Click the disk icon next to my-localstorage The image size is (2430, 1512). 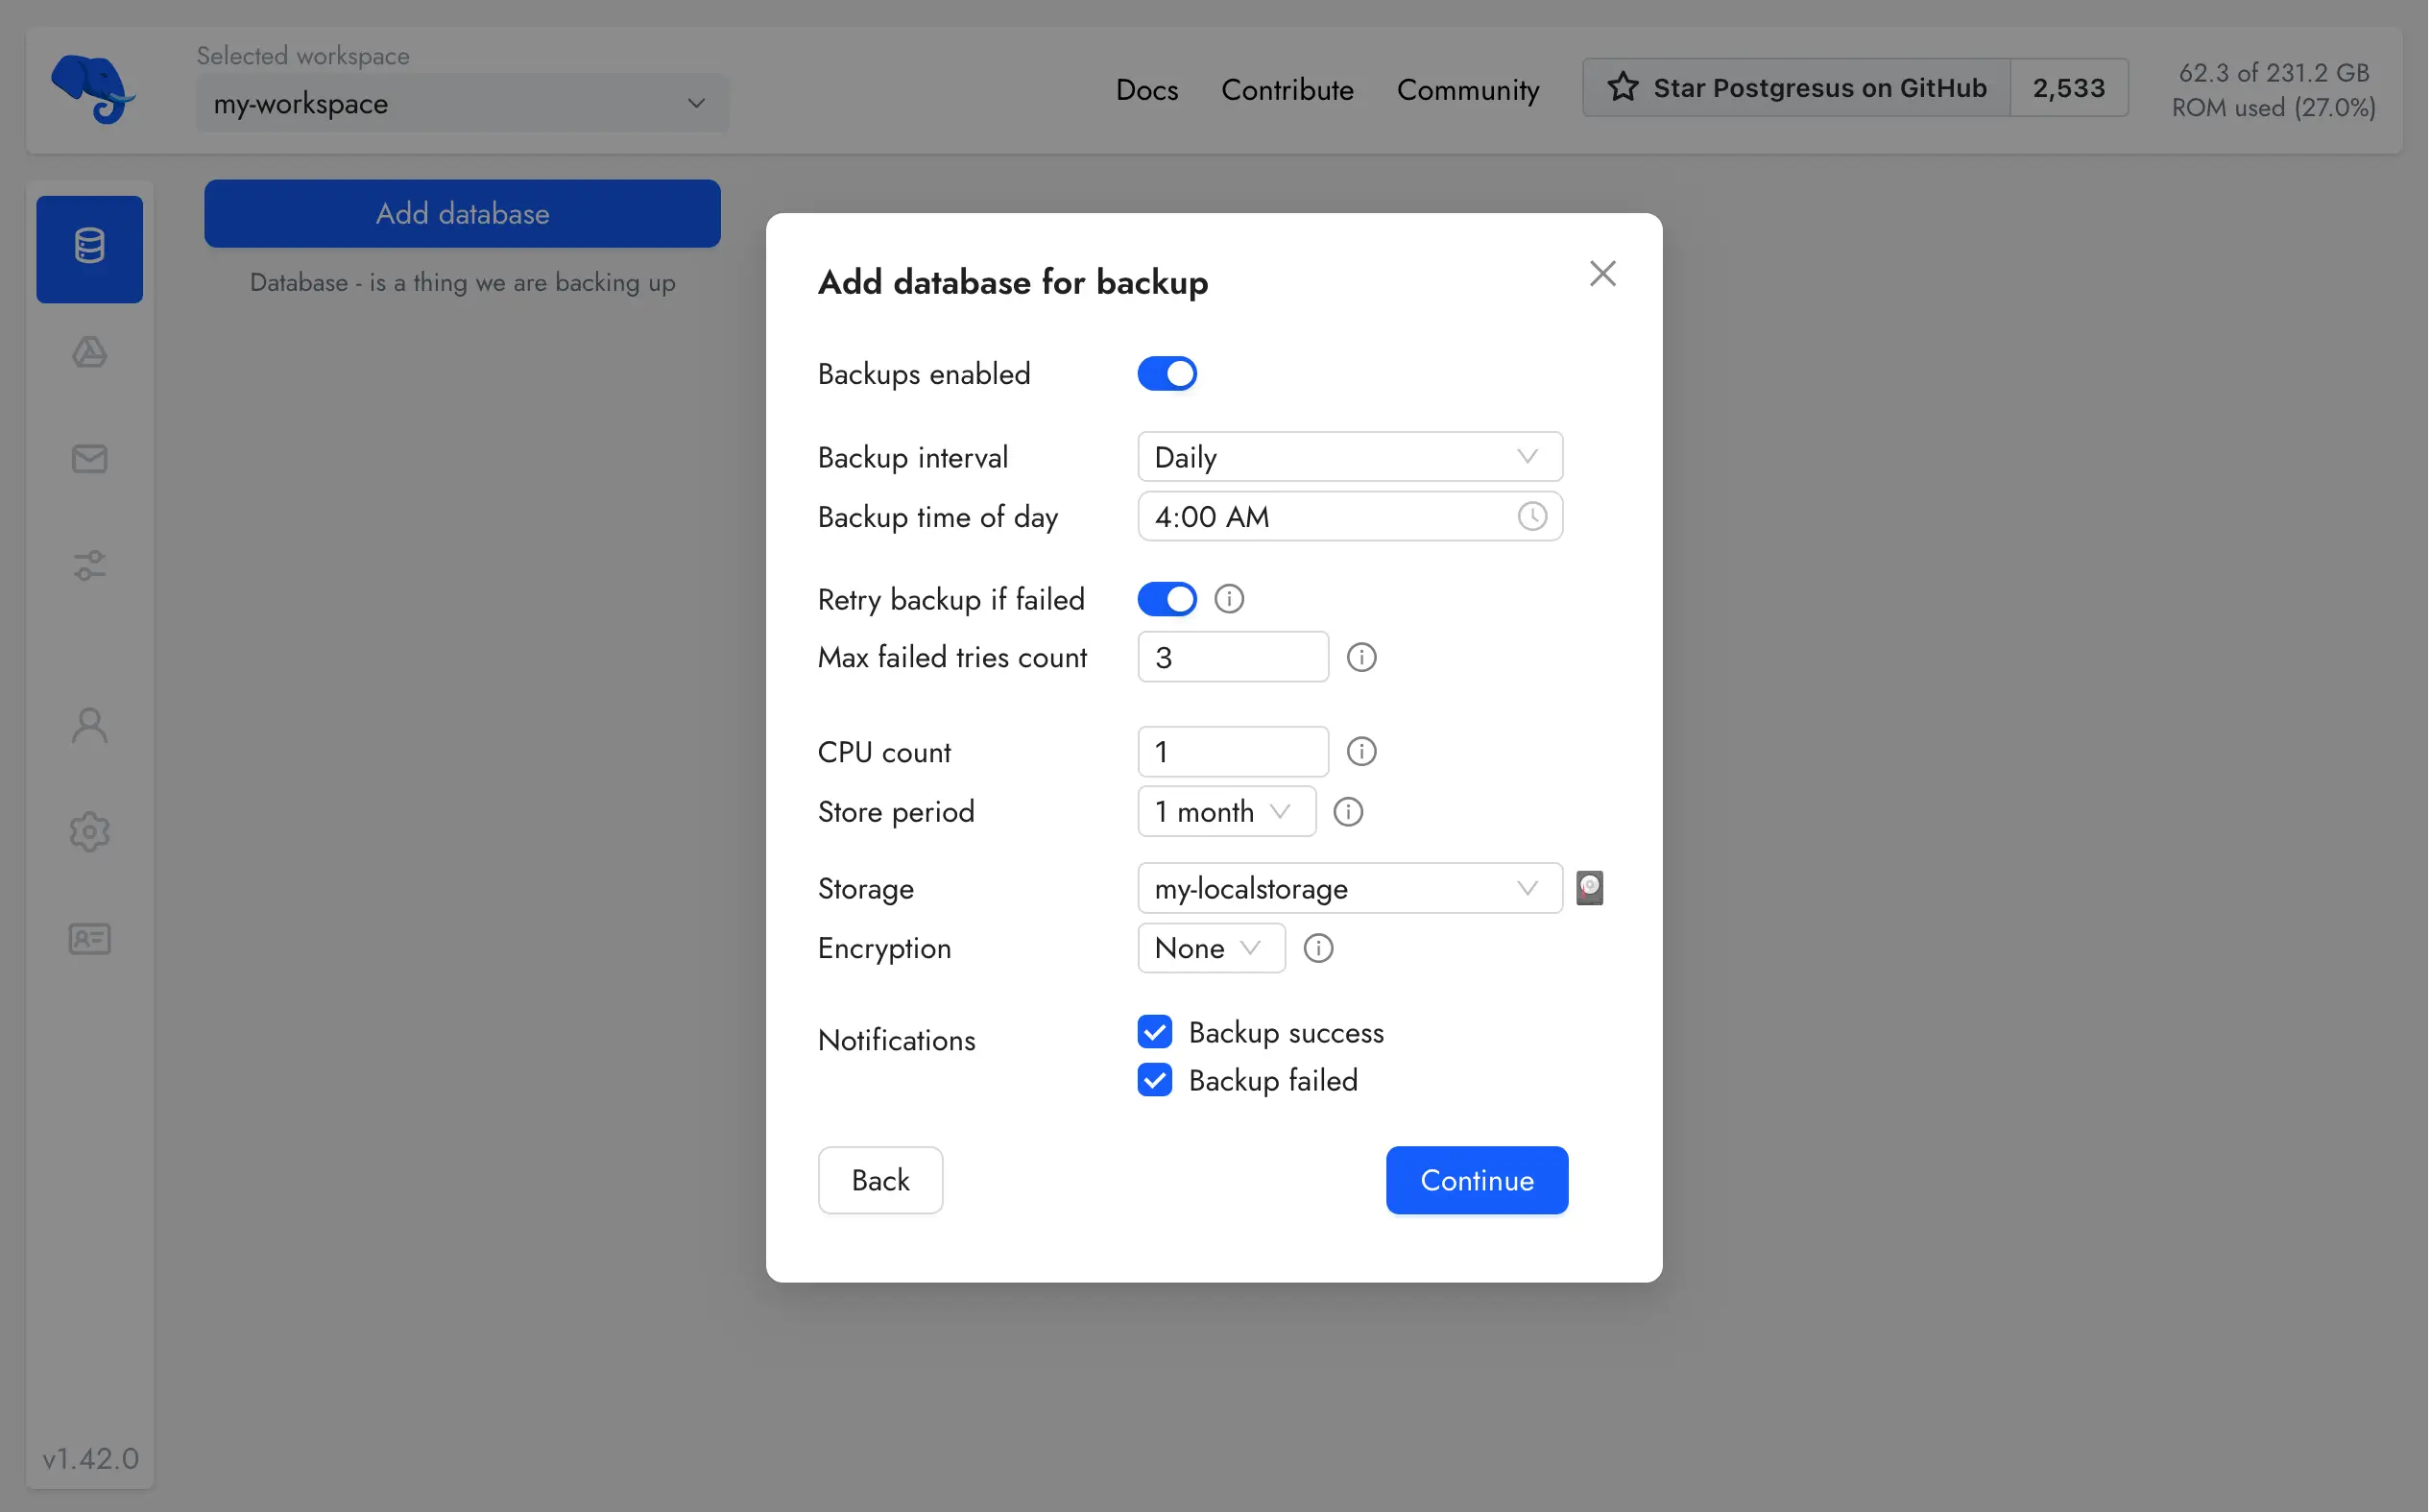[x=1590, y=887]
